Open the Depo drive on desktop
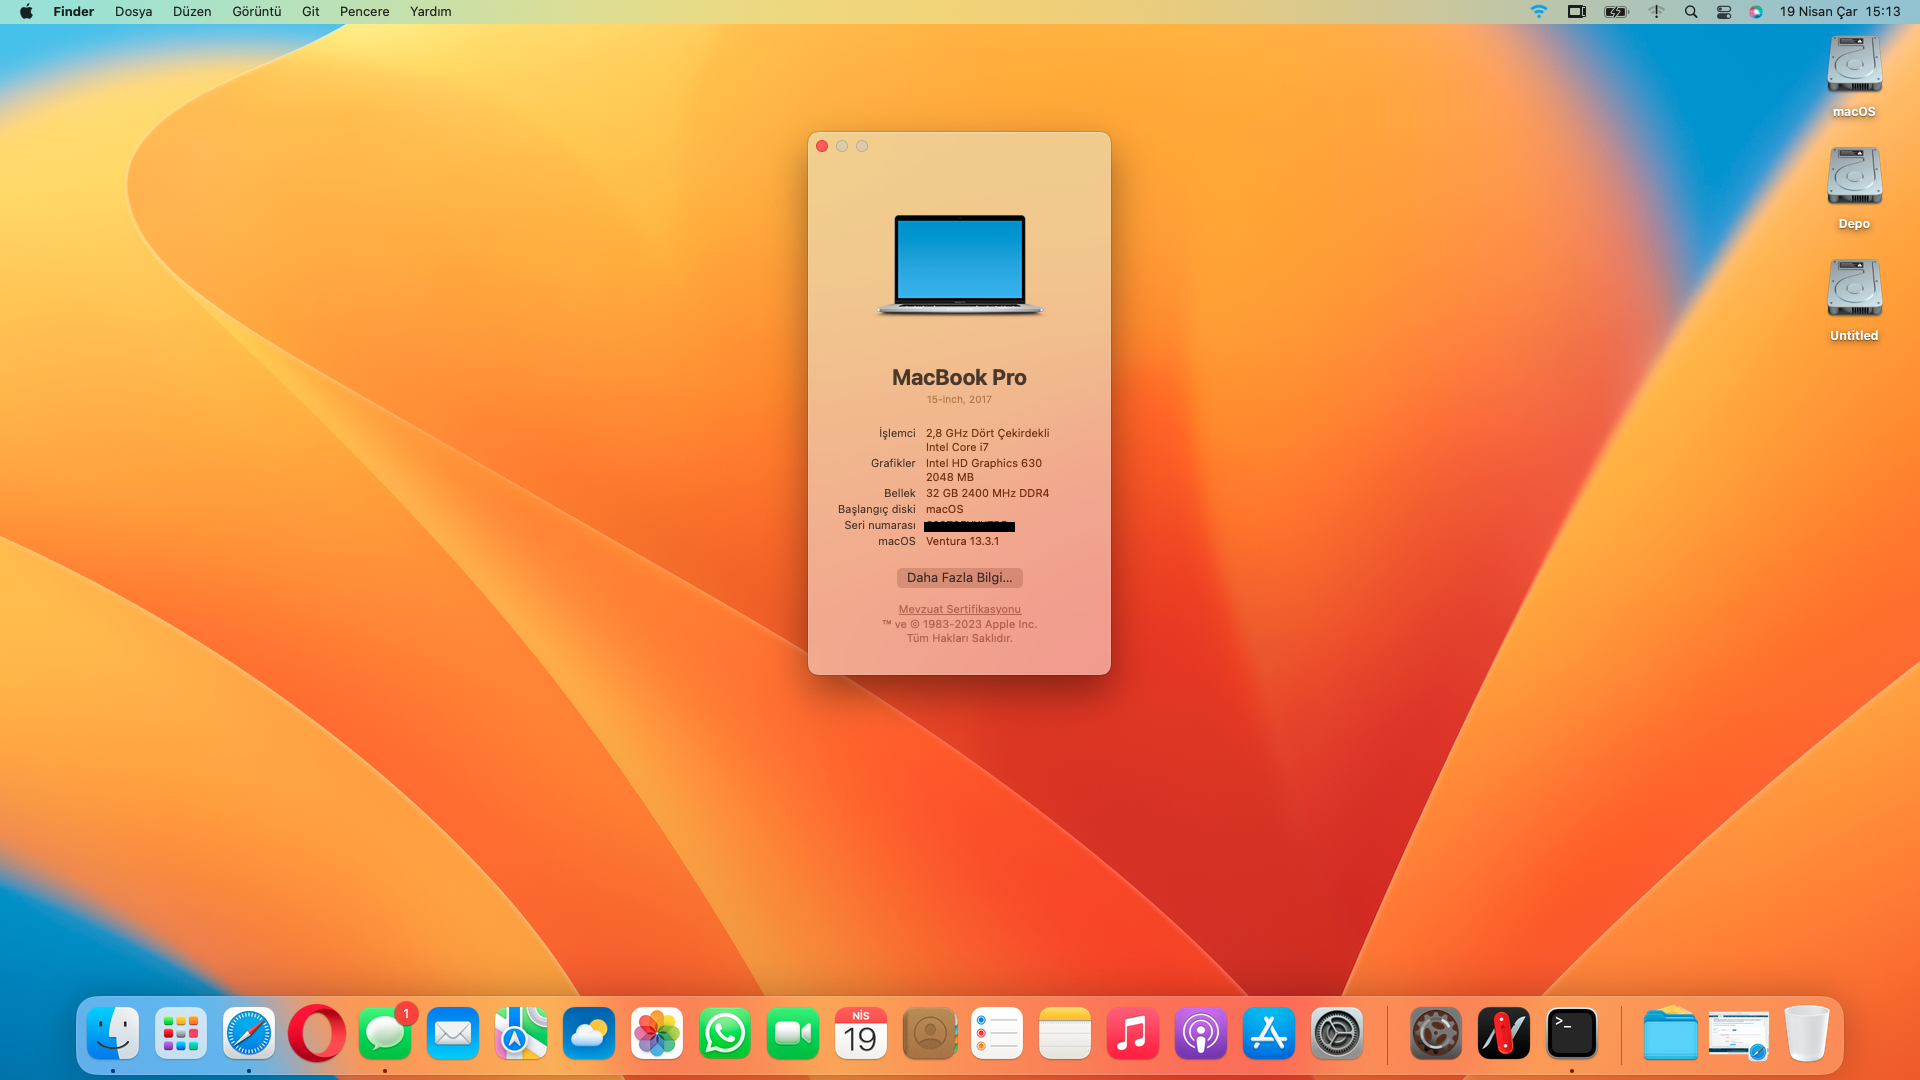 [x=1854, y=178]
